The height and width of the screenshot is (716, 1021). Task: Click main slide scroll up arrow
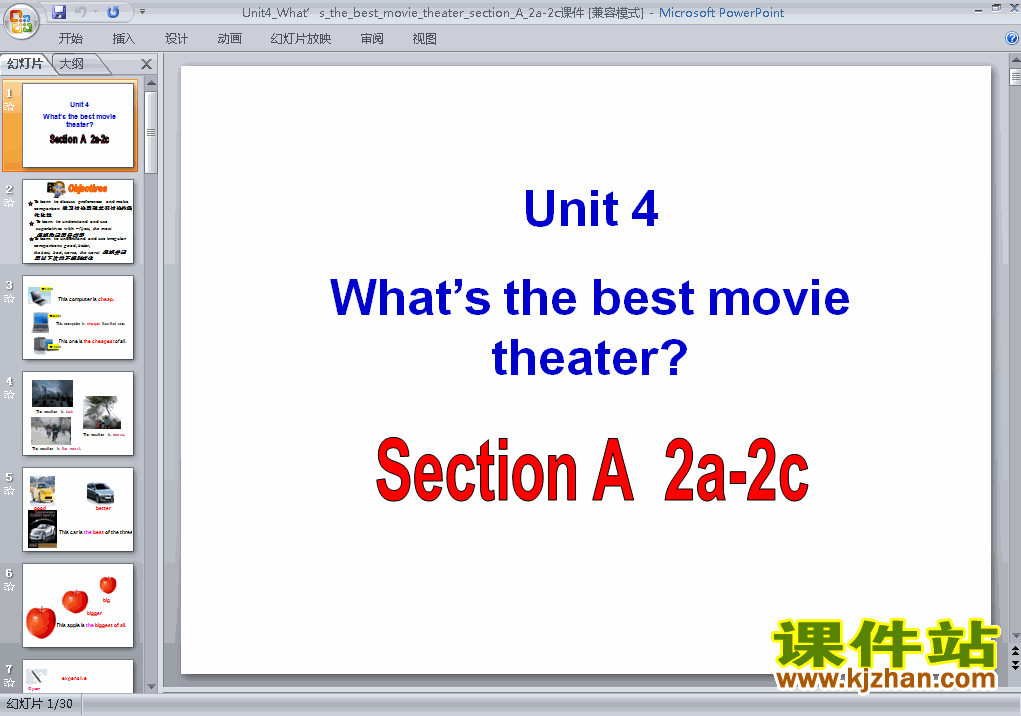[1015, 60]
